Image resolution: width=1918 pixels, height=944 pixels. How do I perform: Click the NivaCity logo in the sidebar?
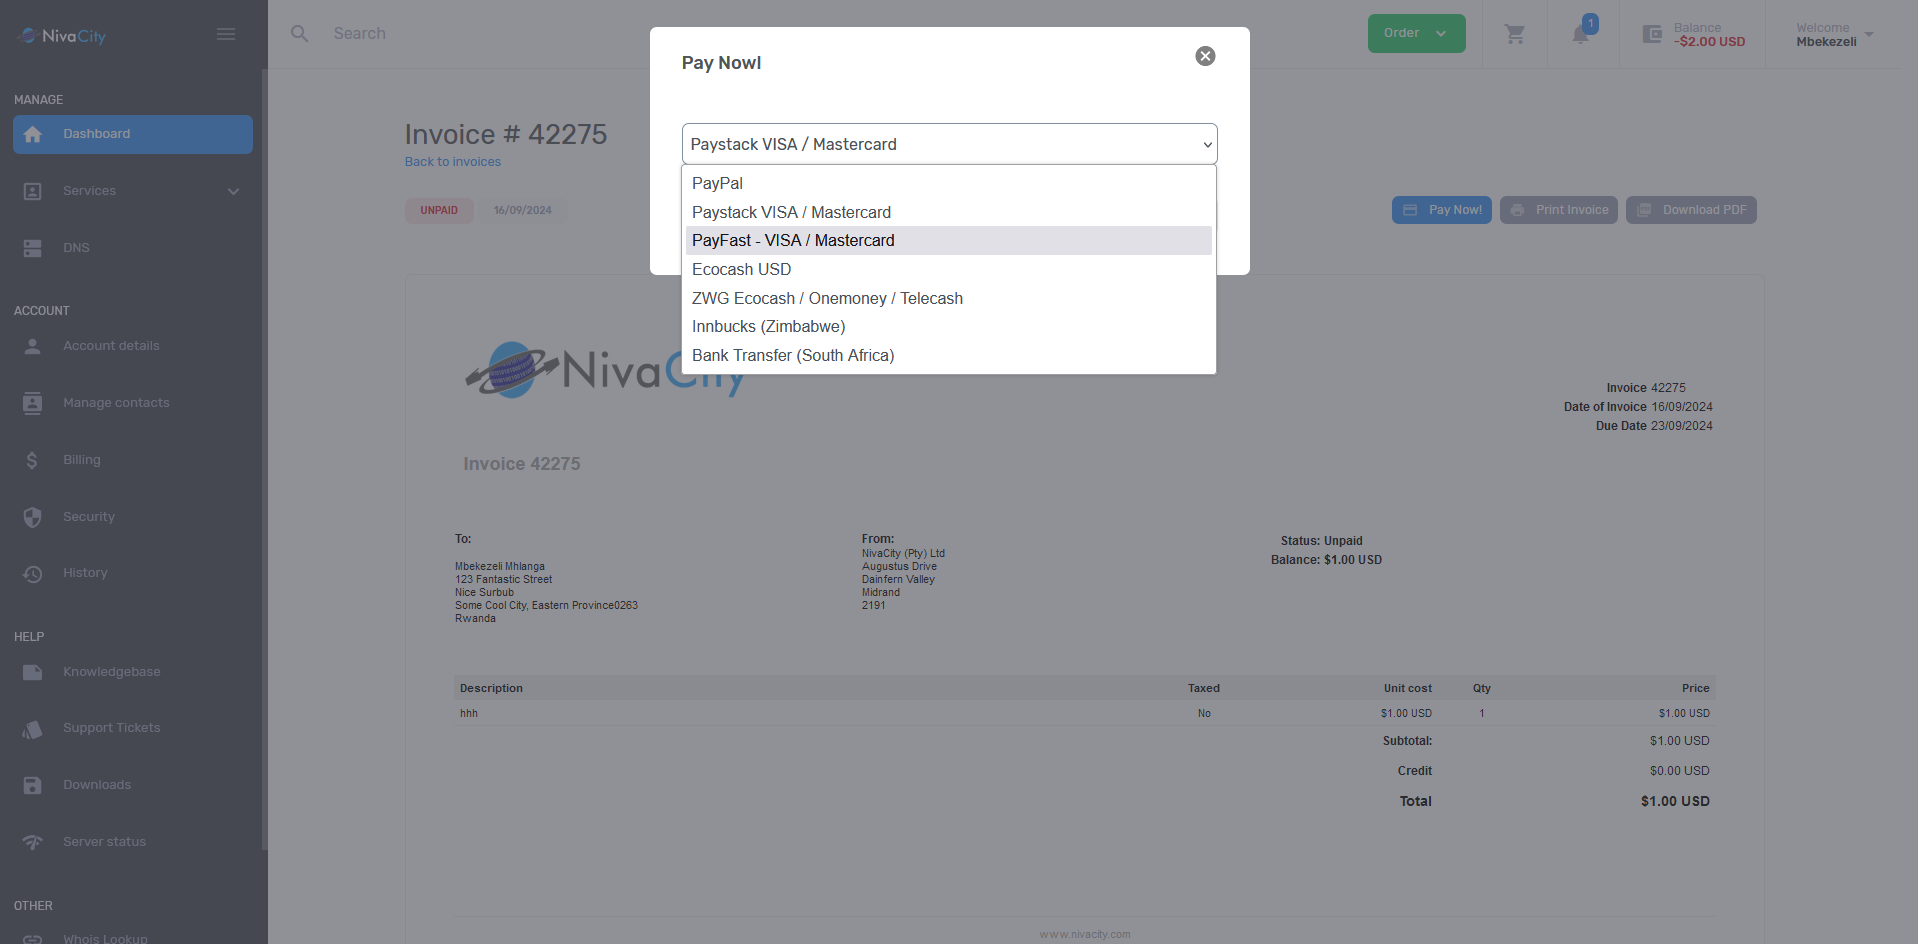pyautogui.click(x=62, y=36)
